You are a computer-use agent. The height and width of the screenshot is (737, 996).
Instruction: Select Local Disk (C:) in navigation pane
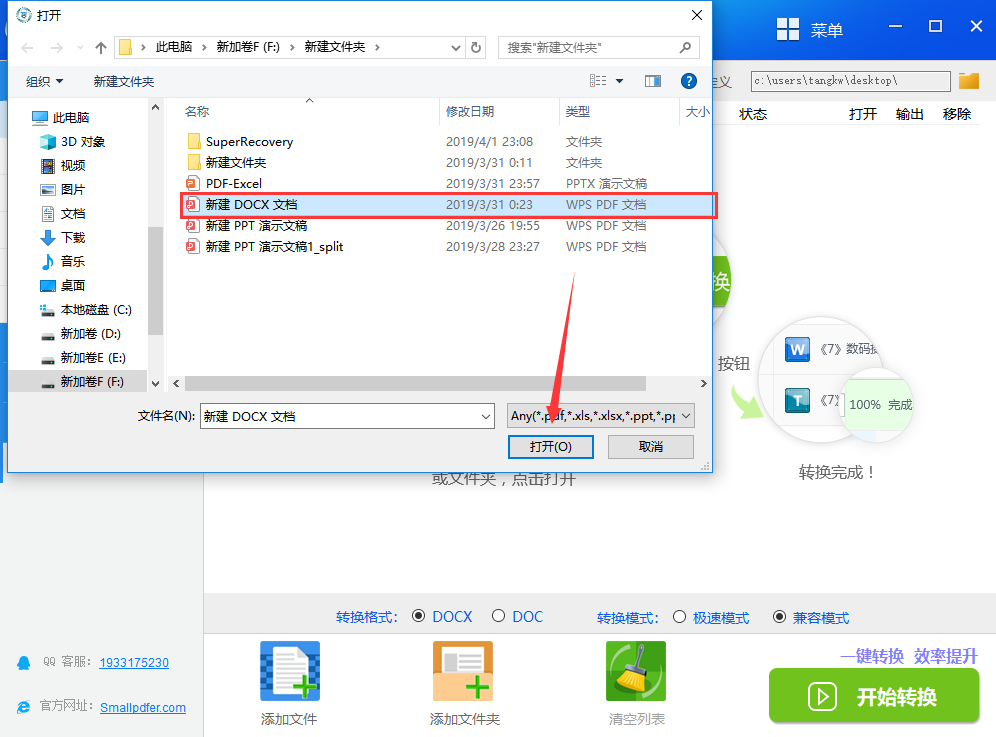pyautogui.click(x=96, y=309)
